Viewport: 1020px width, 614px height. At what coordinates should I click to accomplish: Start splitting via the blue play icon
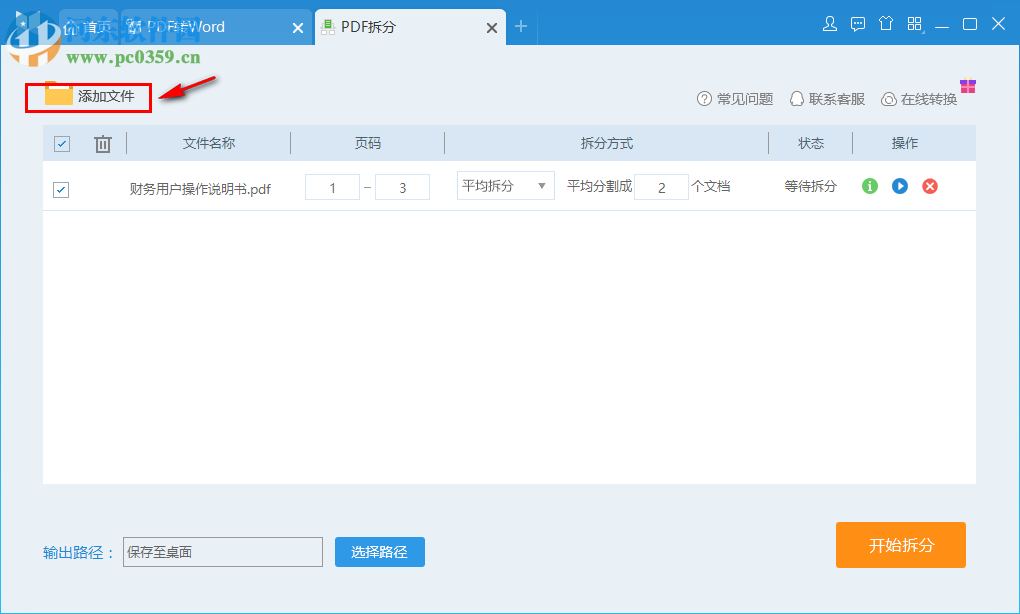899,186
